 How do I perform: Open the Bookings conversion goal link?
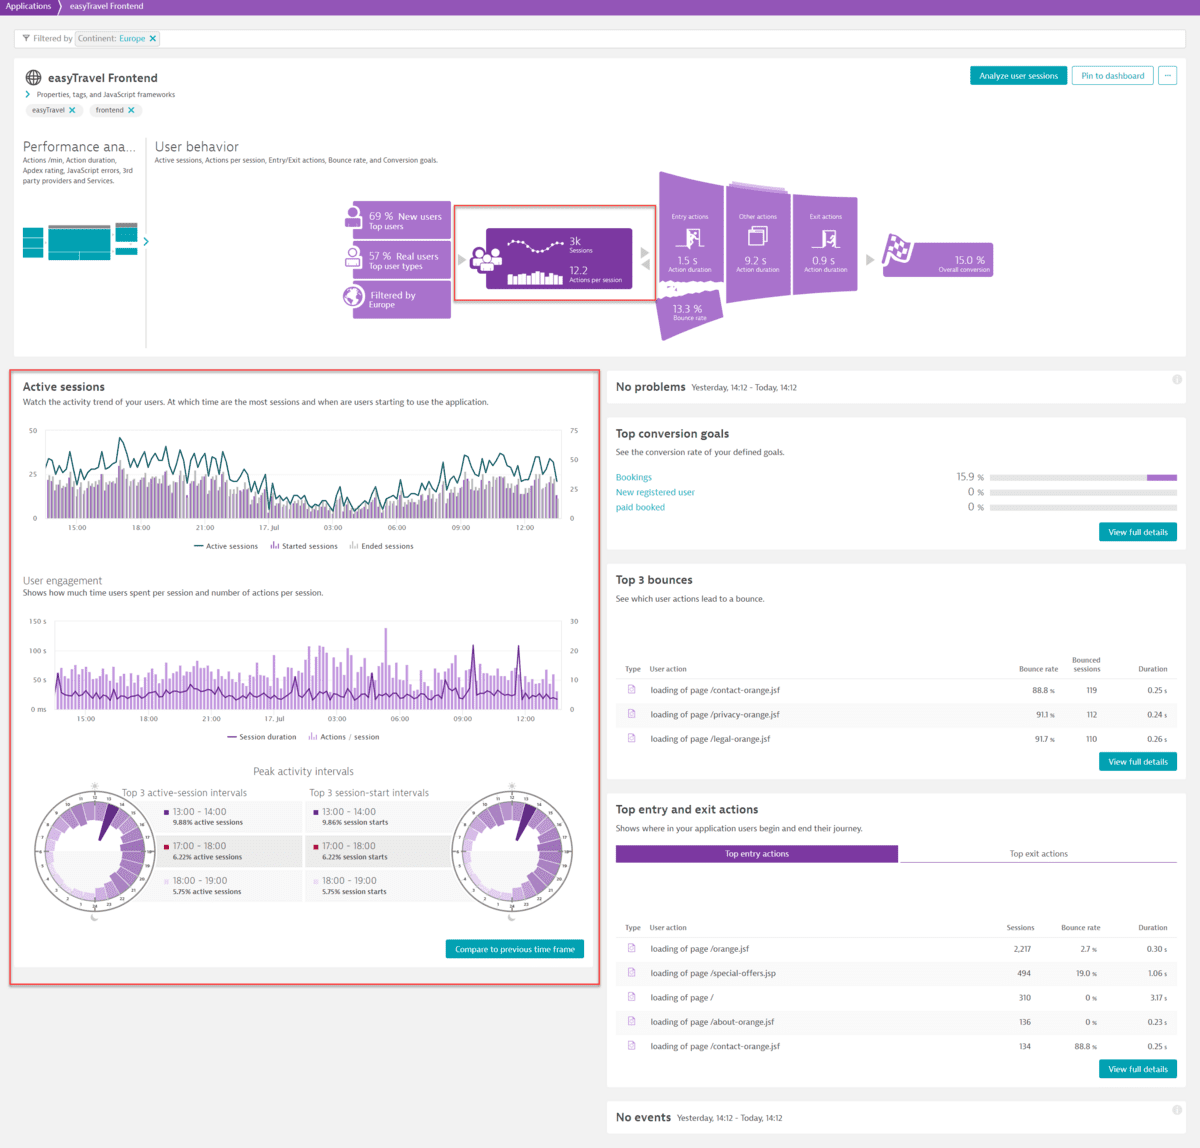tap(633, 477)
